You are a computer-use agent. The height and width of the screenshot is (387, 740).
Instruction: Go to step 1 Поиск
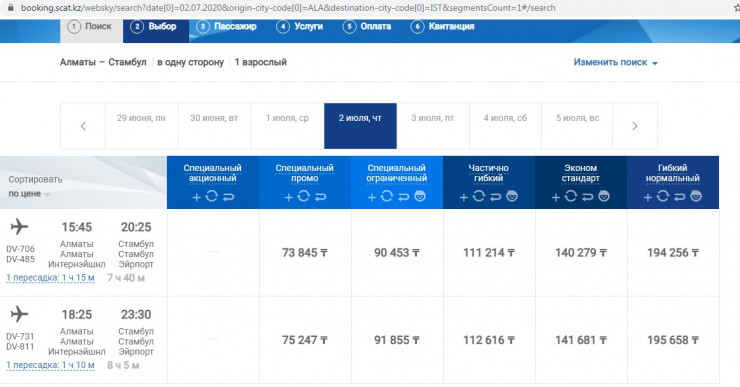pyautogui.click(x=91, y=30)
